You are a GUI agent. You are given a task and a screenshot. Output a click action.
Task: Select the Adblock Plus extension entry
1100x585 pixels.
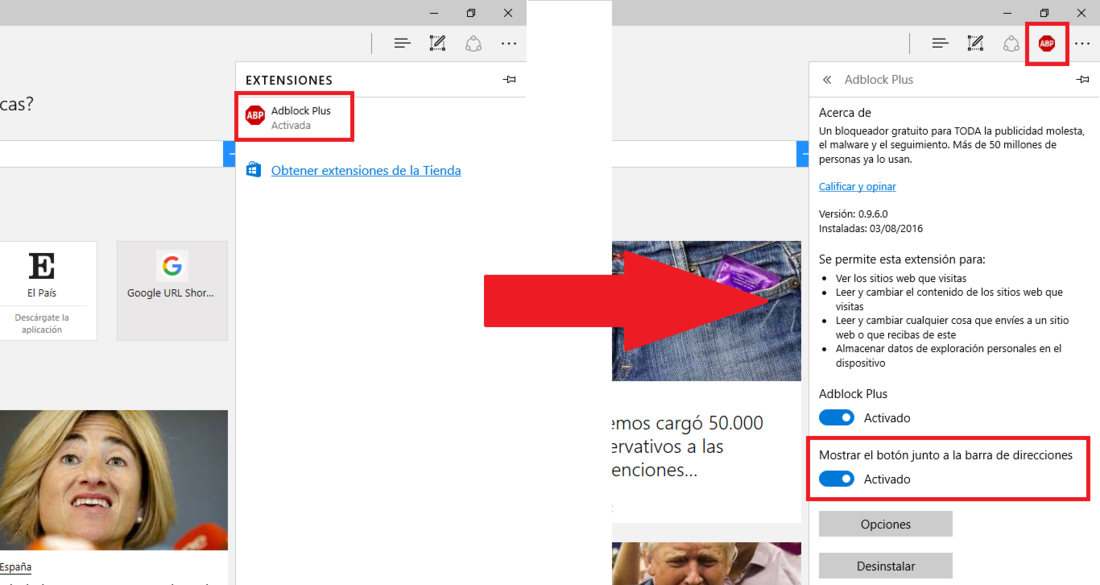[x=294, y=117]
